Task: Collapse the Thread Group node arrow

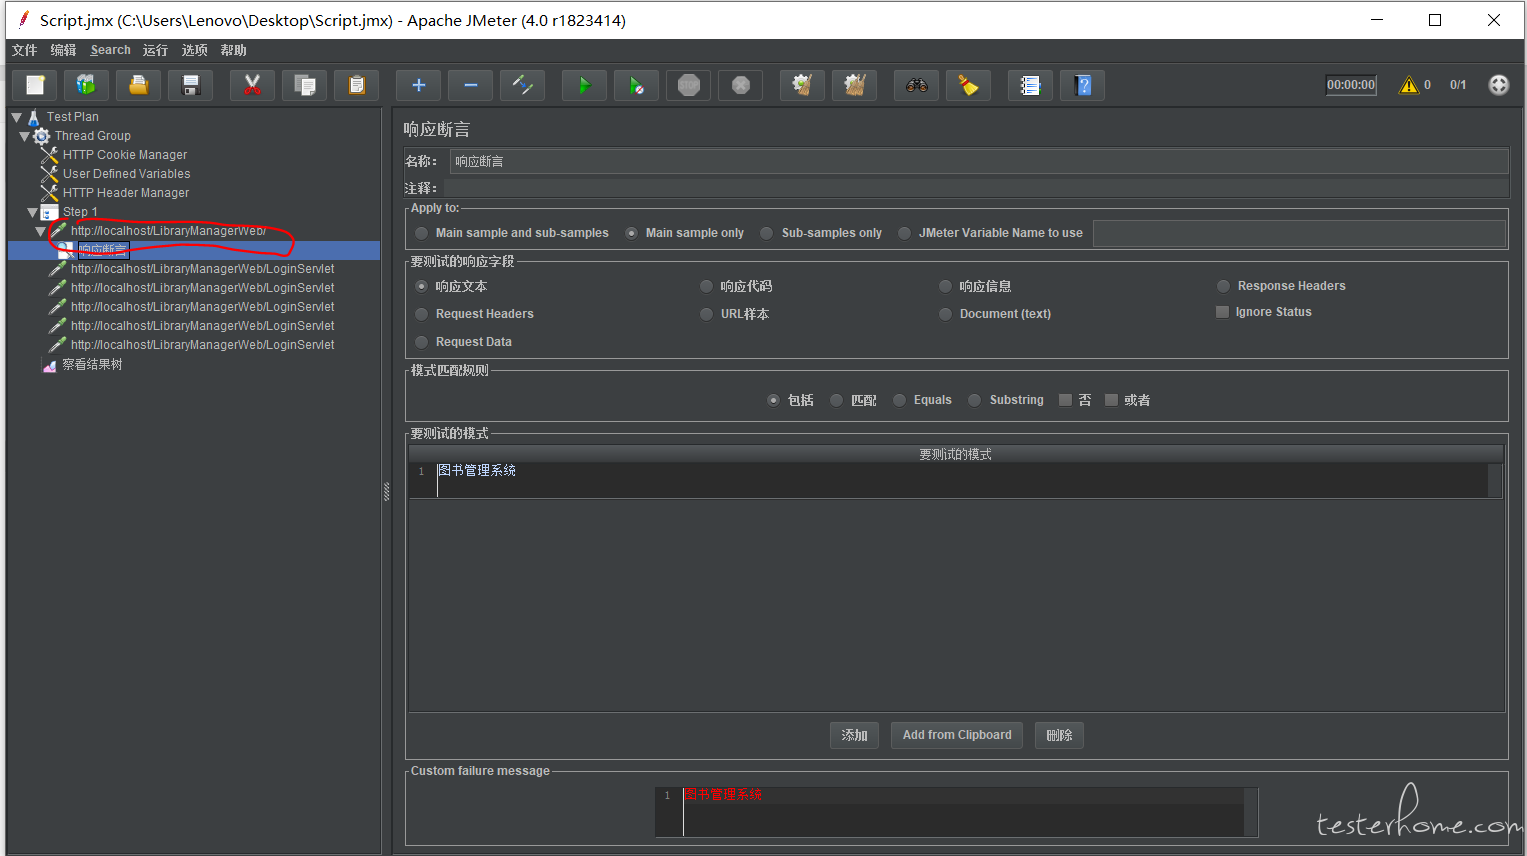Action: [x=24, y=136]
